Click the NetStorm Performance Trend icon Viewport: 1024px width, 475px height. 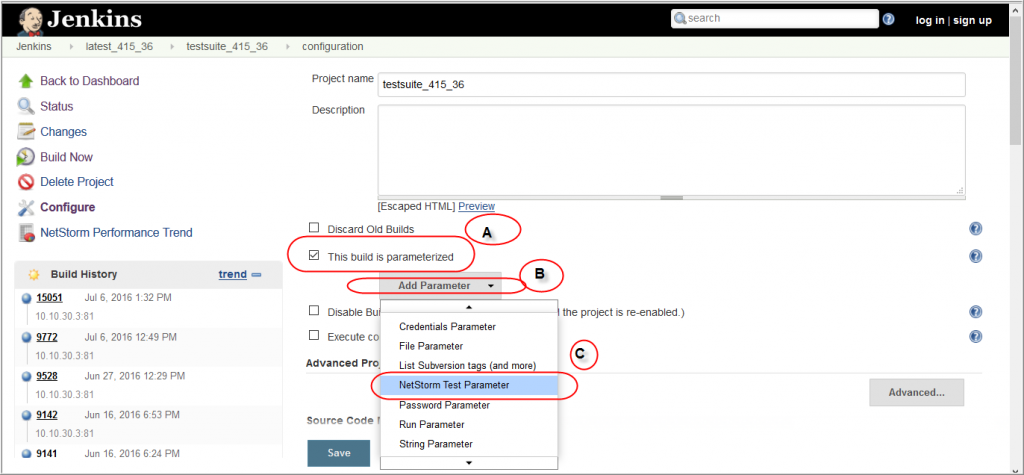(26, 233)
